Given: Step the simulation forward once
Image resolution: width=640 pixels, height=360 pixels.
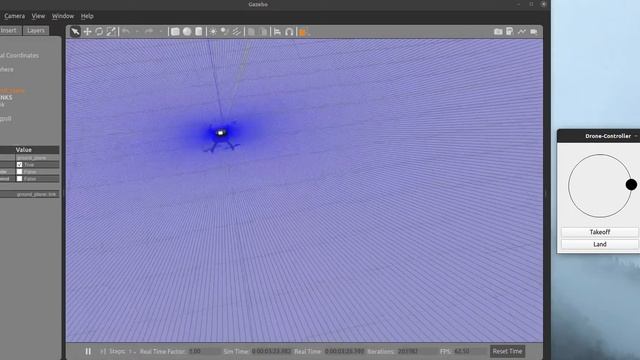Looking at the screenshot, I should [x=103, y=351].
